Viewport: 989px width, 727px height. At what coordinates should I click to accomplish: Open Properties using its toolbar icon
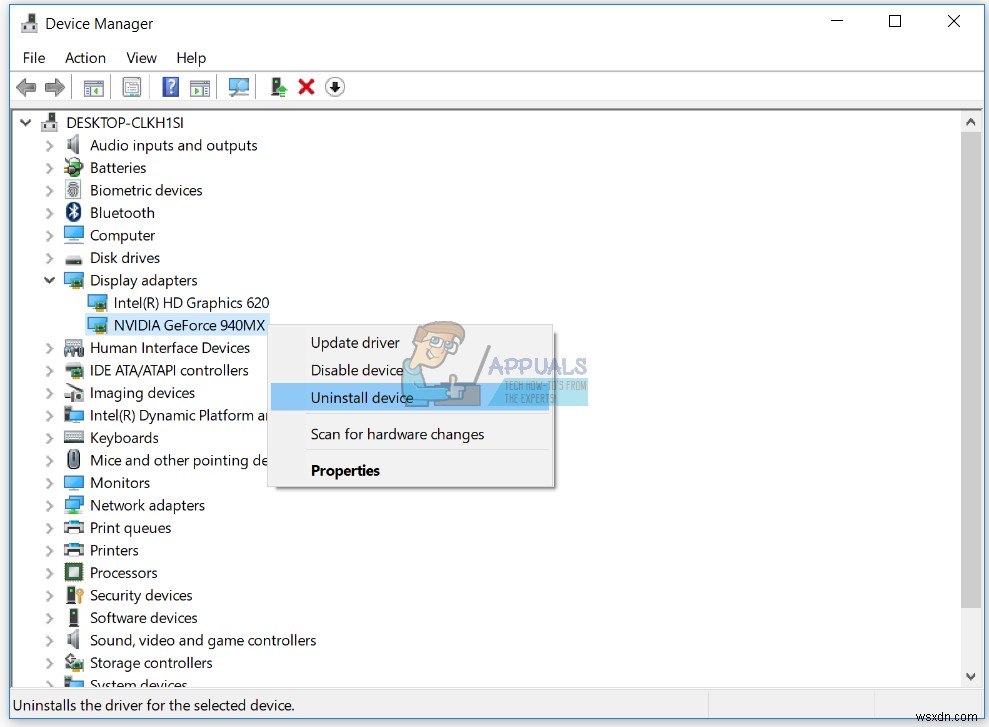tap(132, 87)
